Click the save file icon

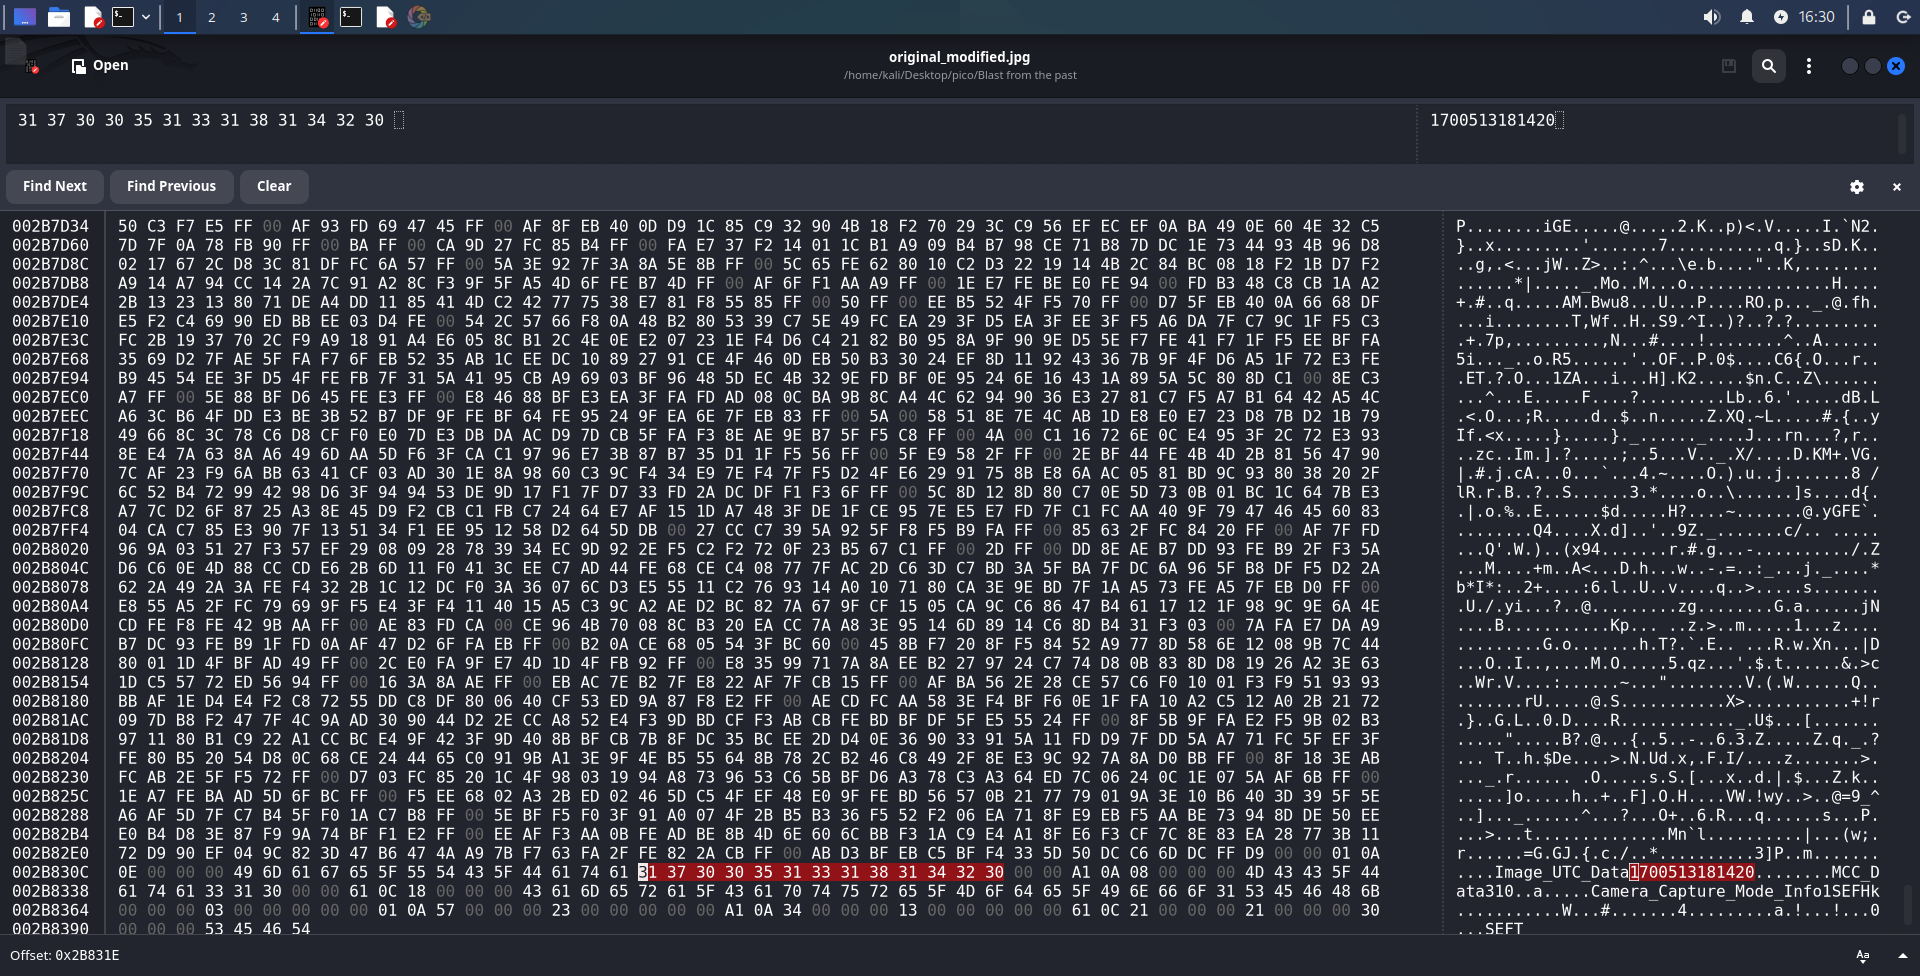coord(1728,66)
